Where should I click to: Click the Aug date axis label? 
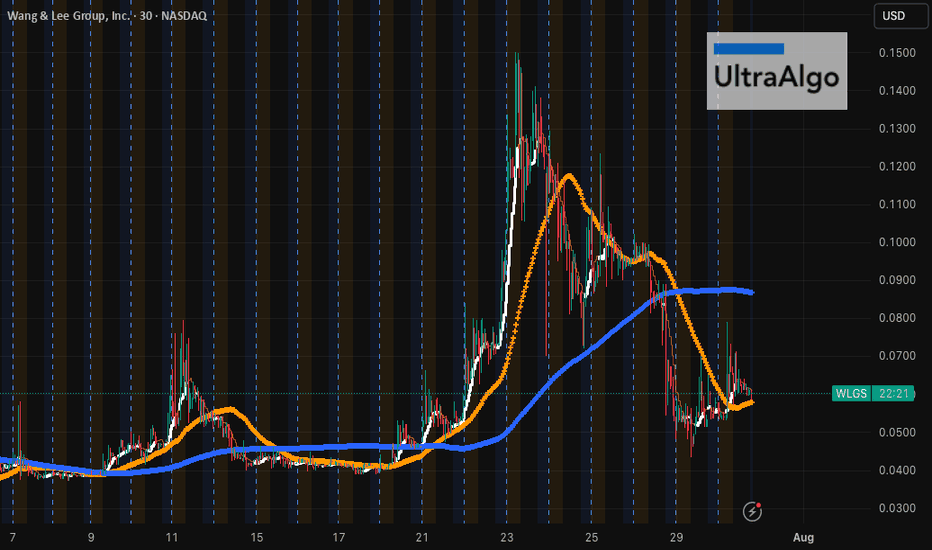803,538
